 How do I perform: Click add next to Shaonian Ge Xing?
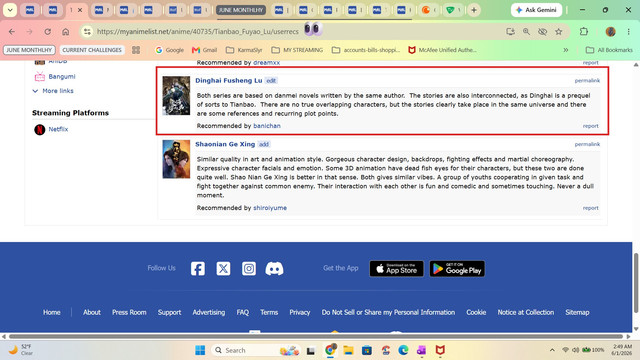[264, 144]
